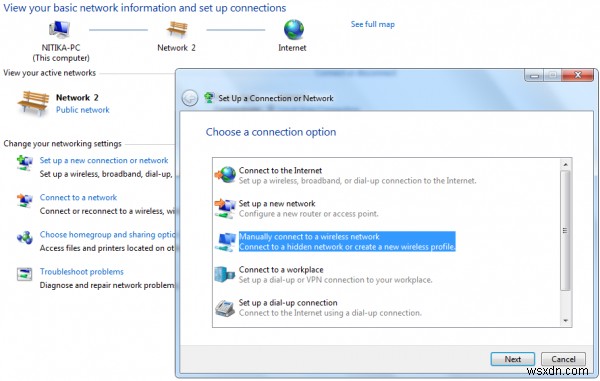The image size is (600, 381).
Task: Click the dial-up connection phone icon
Action: click(x=225, y=308)
